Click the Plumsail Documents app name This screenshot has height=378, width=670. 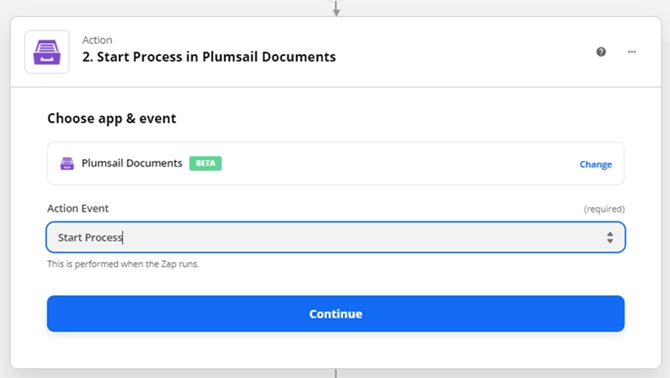tap(132, 163)
